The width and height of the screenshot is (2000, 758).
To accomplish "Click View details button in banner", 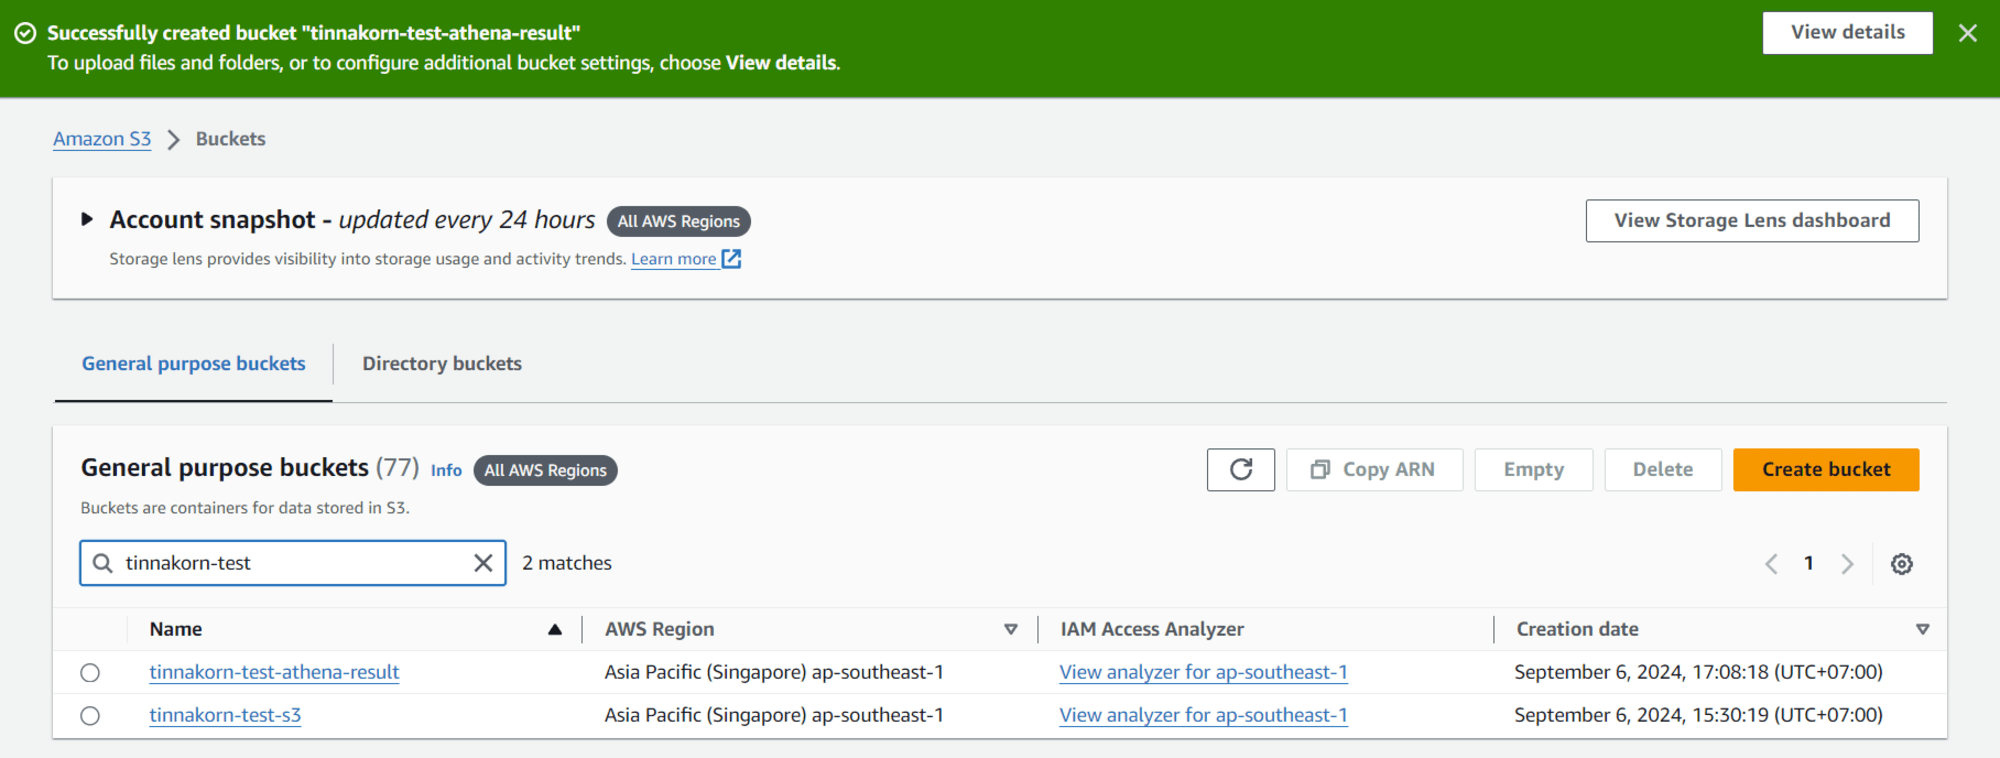I will click(1847, 32).
